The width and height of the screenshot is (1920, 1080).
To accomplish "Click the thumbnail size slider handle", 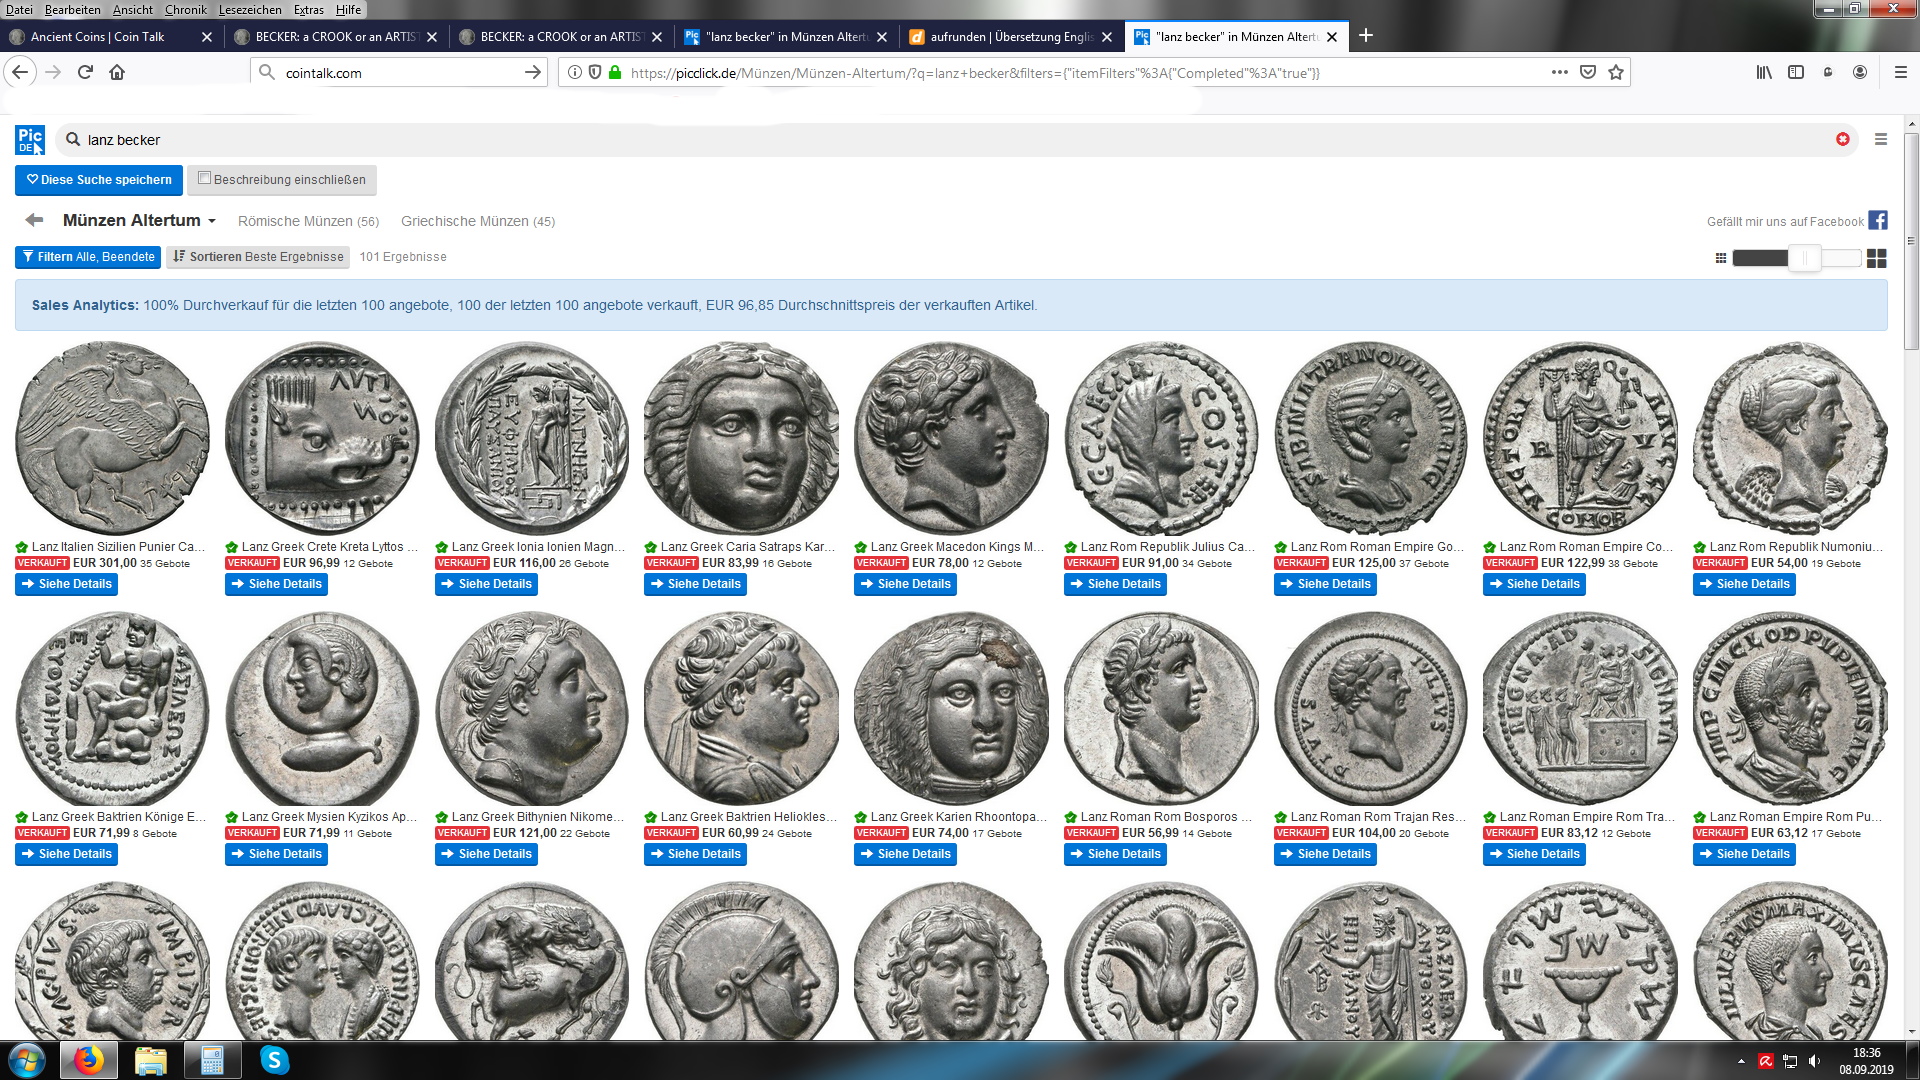I will tap(1804, 258).
